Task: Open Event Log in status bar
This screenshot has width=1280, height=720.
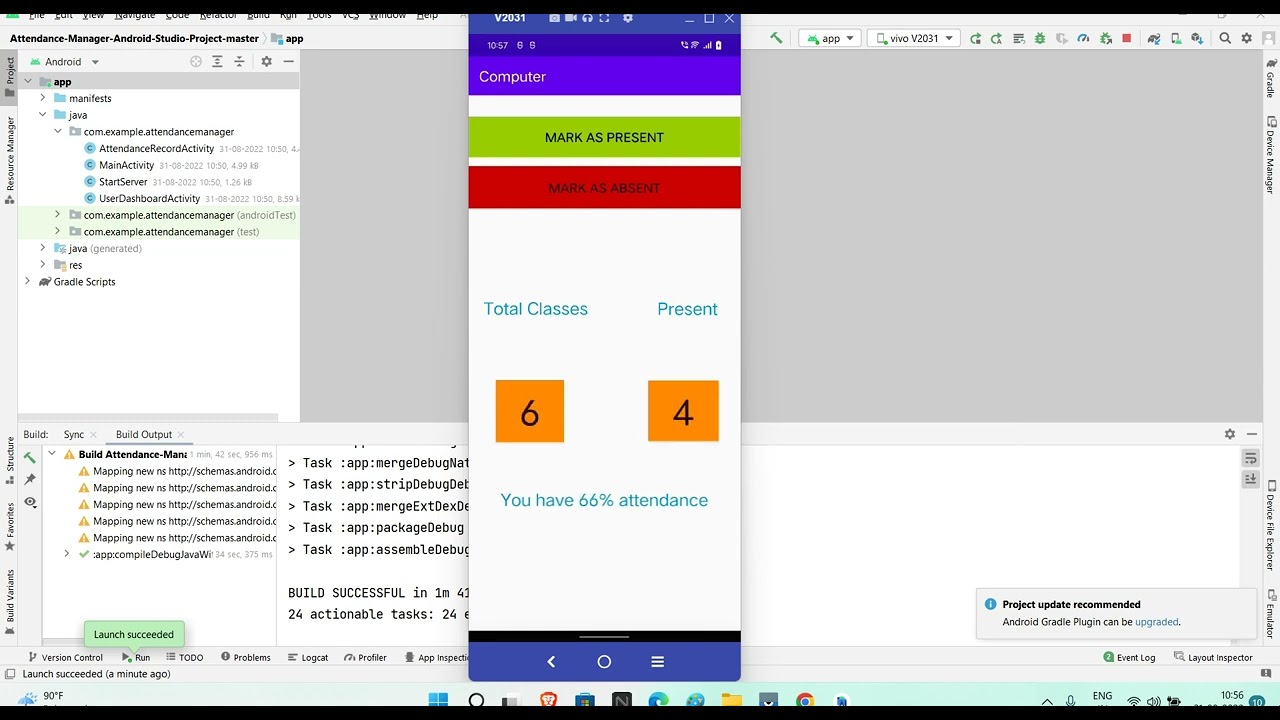Action: click(x=1129, y=657)
